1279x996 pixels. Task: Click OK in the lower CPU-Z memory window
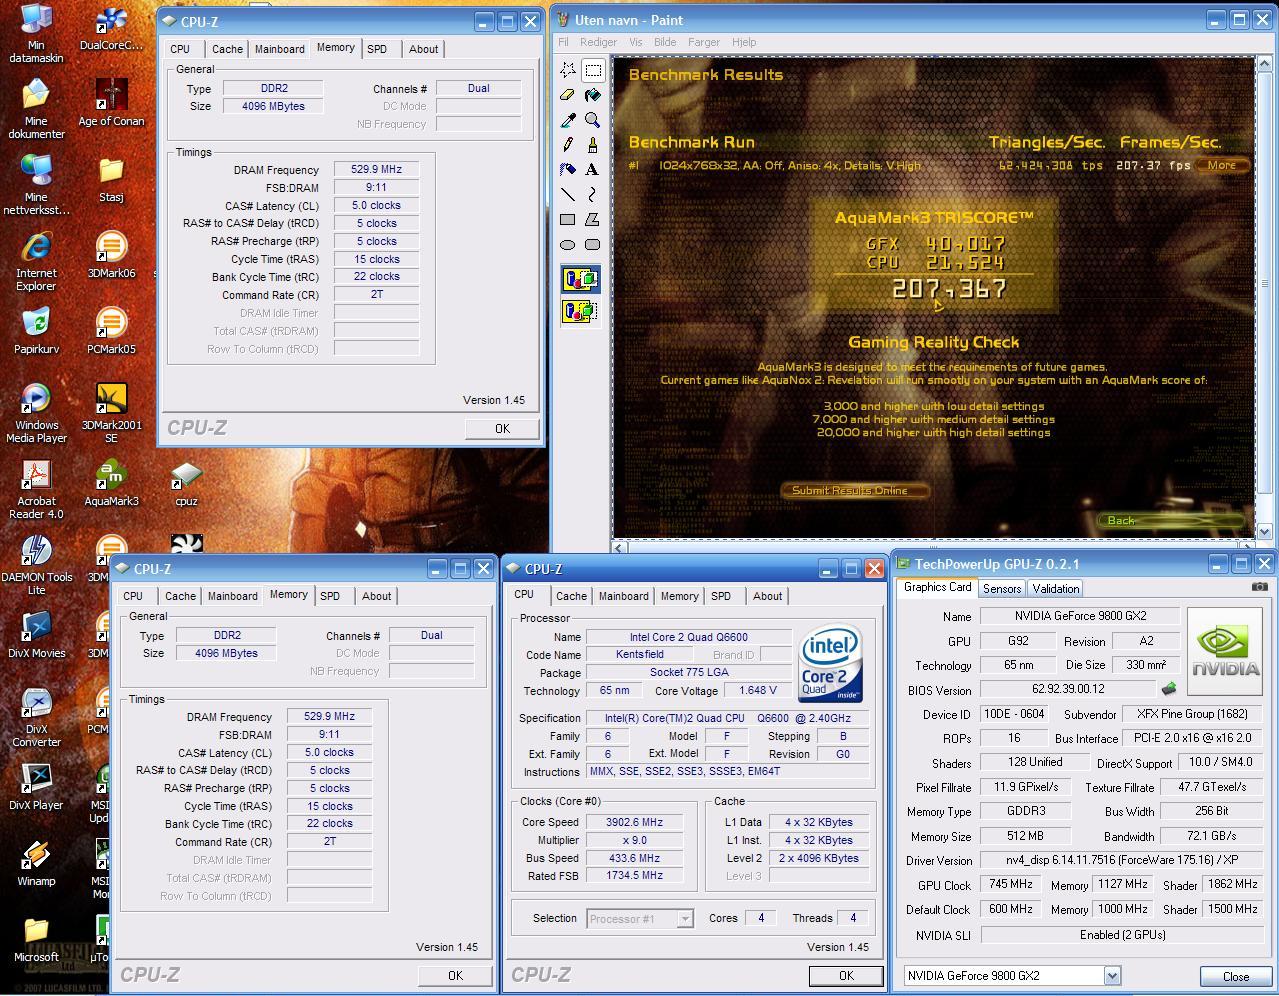[455, 975]
